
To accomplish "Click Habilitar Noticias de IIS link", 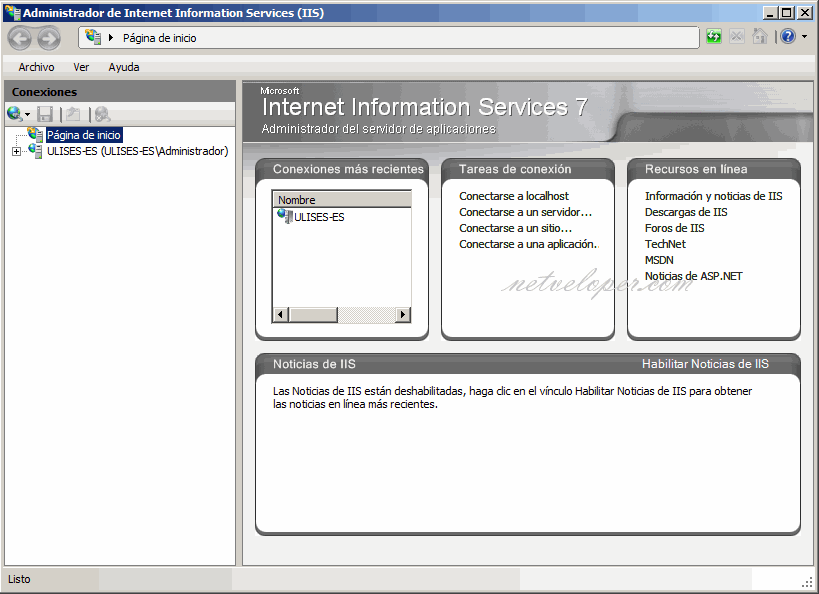I will pyautogui.click(x=705, y=364).
